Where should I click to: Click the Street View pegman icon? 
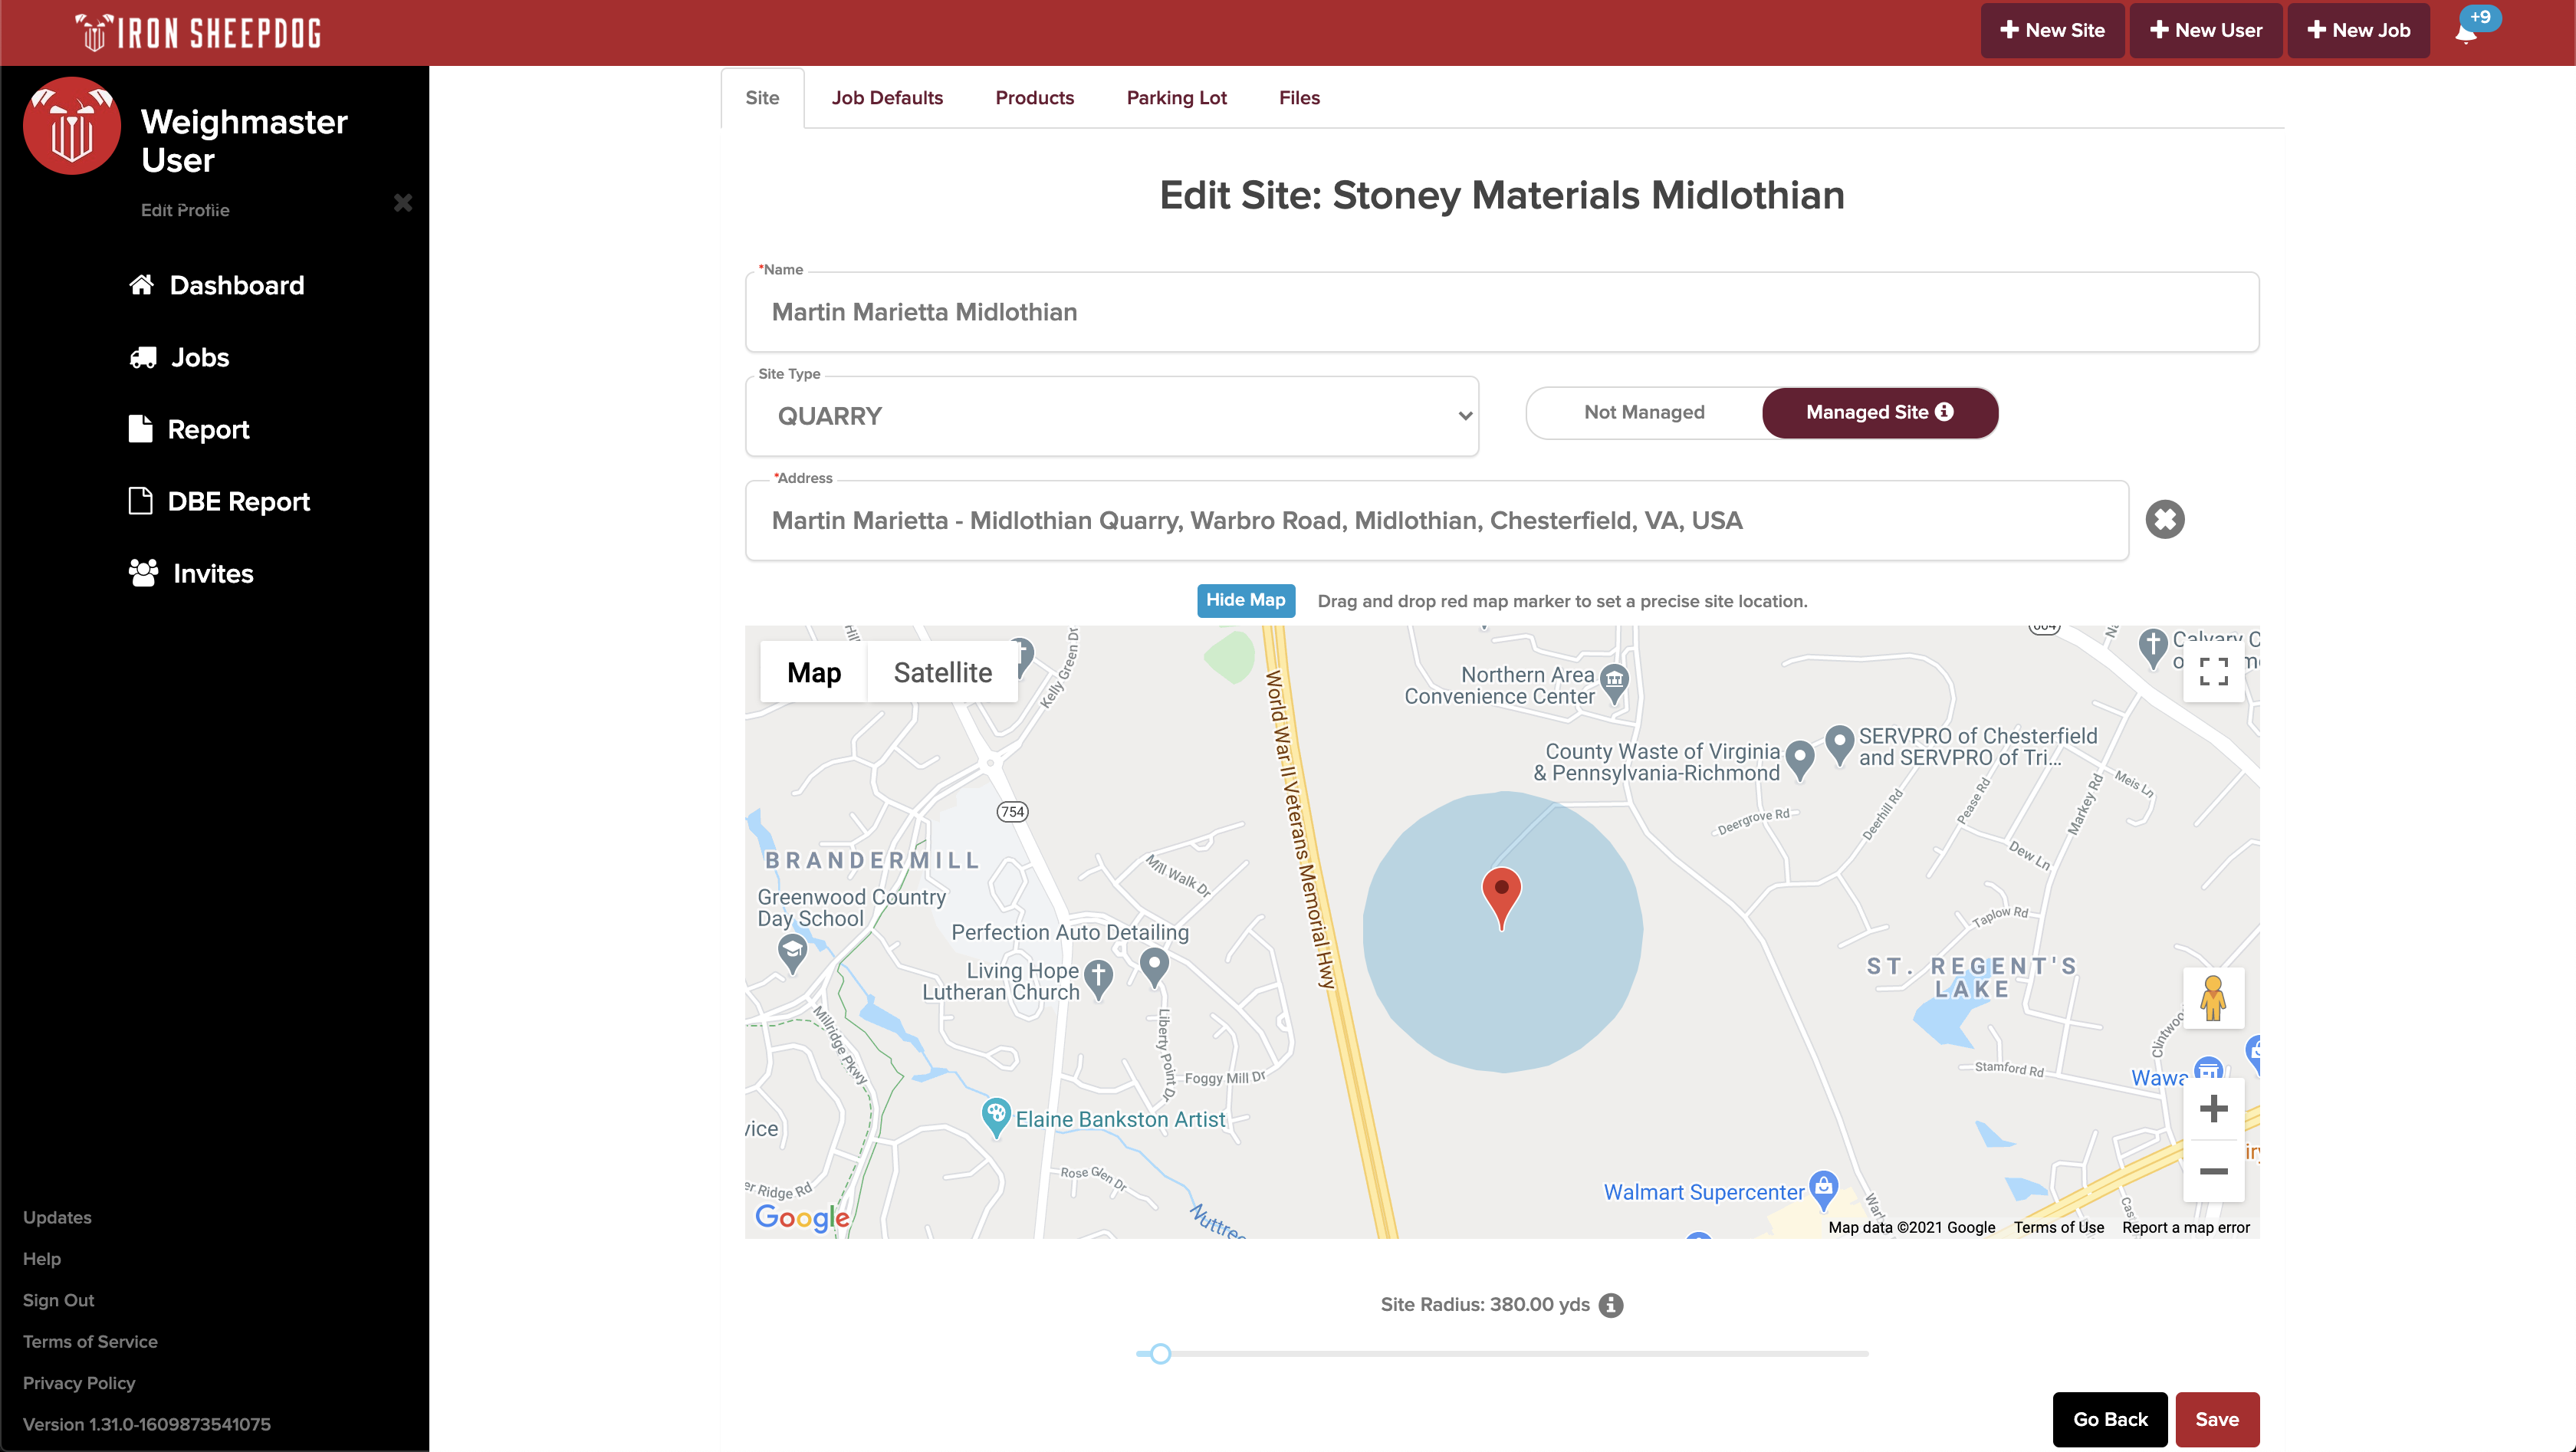(x=2213, y=998)
